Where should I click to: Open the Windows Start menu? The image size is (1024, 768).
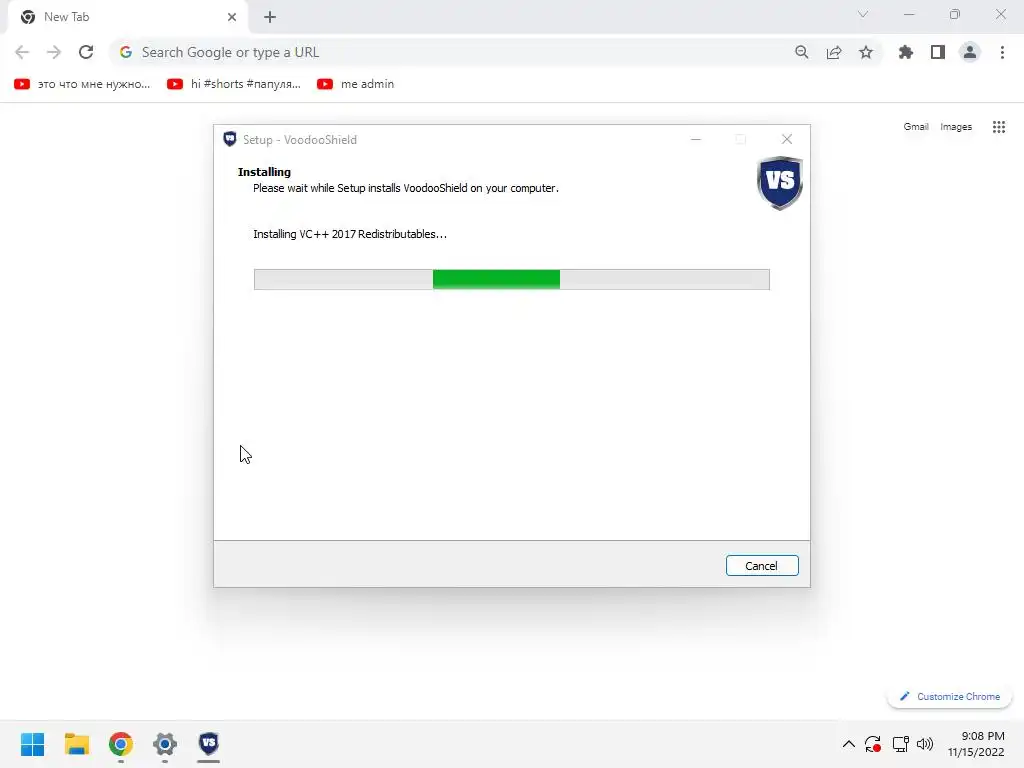[33, 744]
